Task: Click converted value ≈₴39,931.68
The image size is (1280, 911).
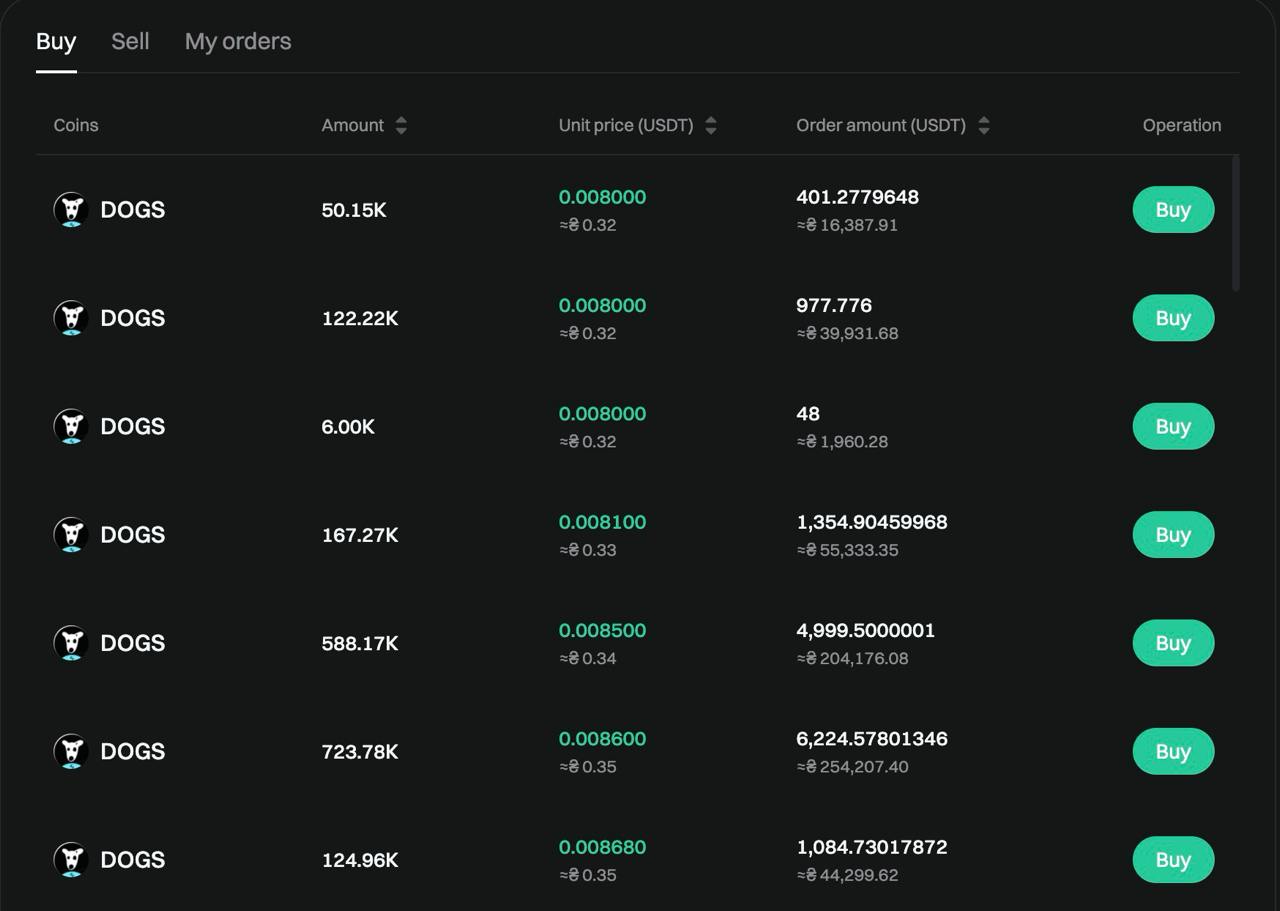Action: tap(847, 333)
